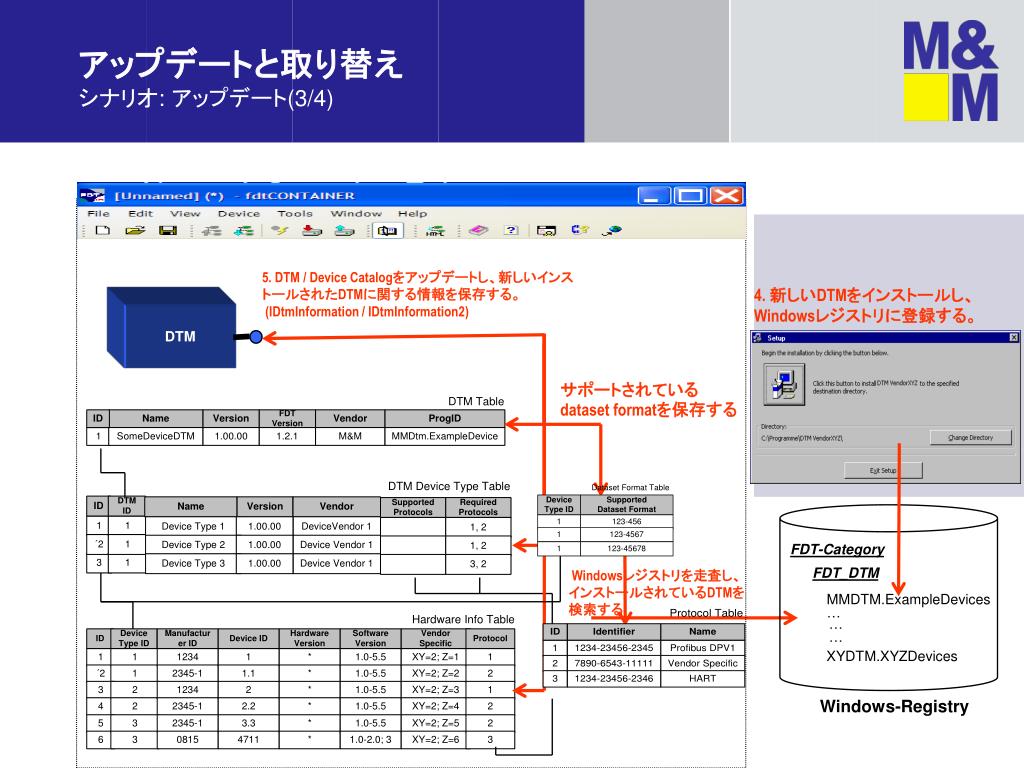
Task: Click the blue gear refresh toolbar icon
Action: (580, 230)
